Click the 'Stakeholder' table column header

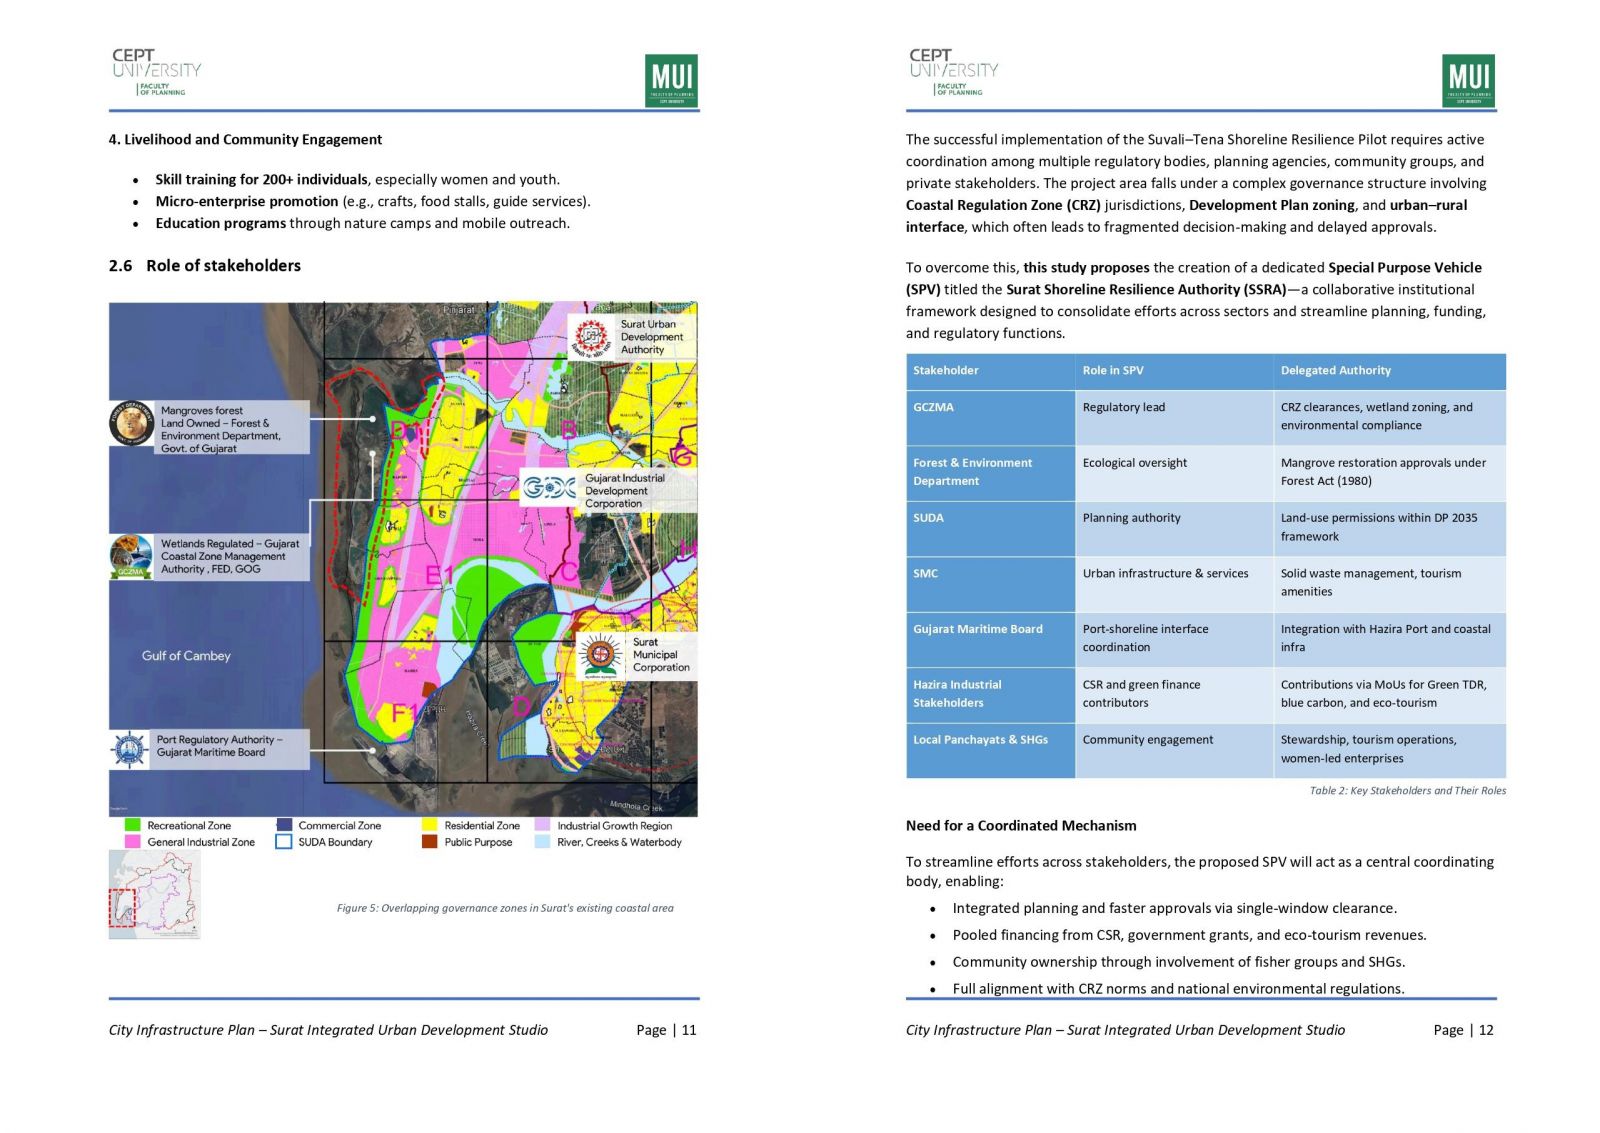pyautogui.click(x=990, y=371)
